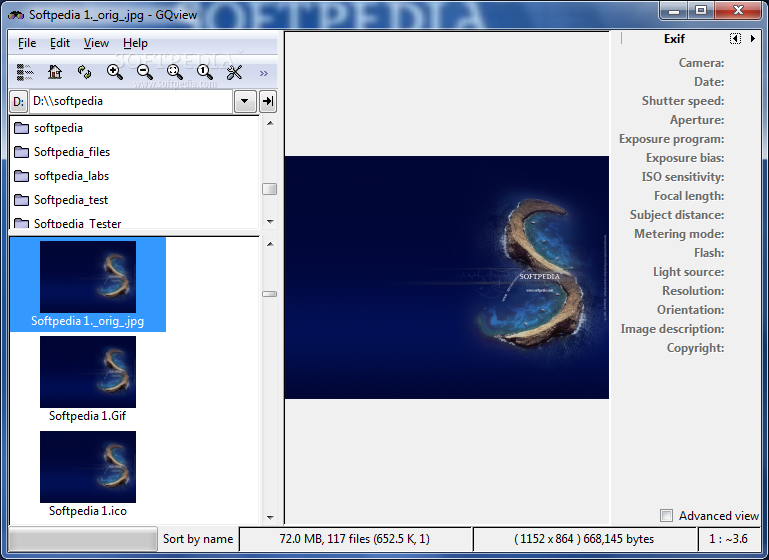
Task: Select the Softpedia 1._orig_.jpg thumbnail
Action: [x=88, y=284]
